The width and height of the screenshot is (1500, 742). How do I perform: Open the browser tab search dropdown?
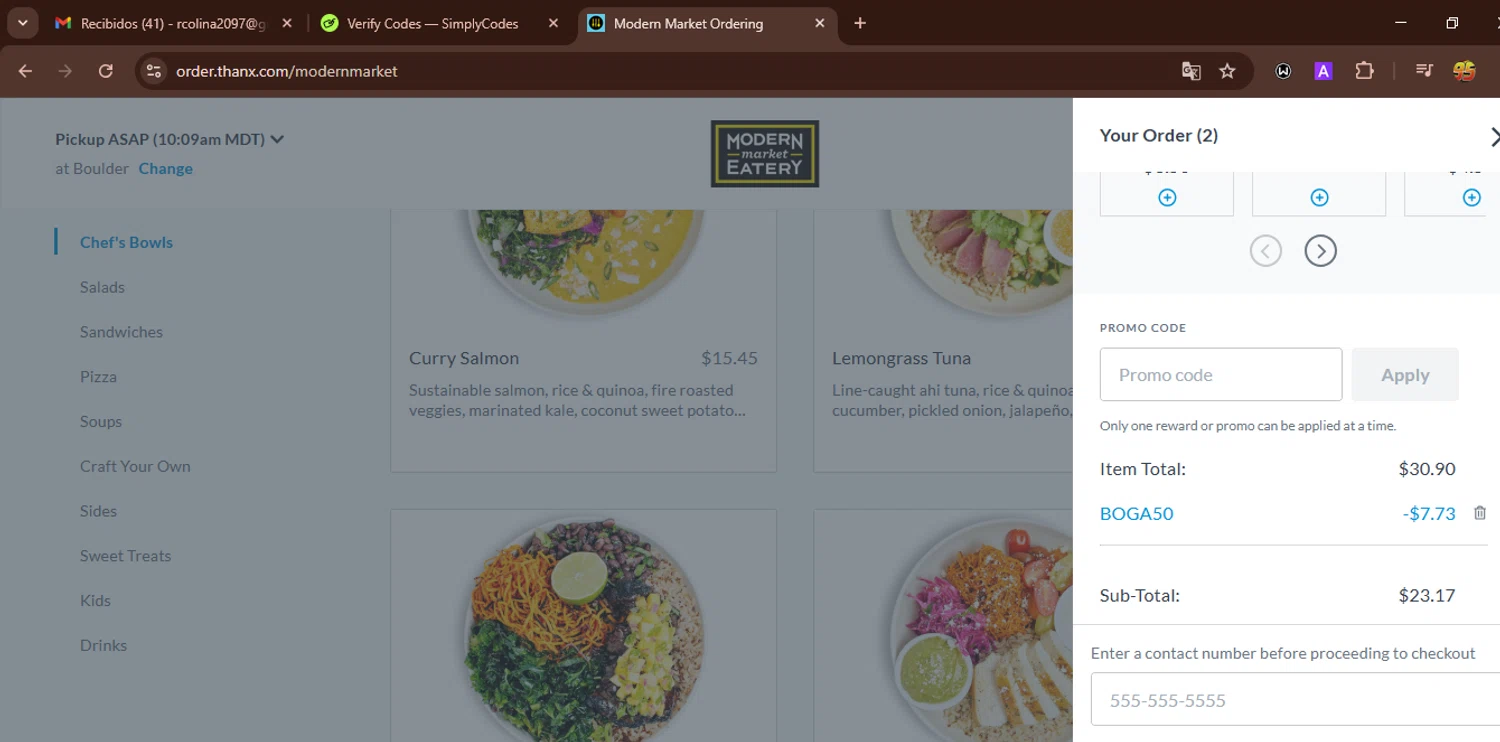22,23
